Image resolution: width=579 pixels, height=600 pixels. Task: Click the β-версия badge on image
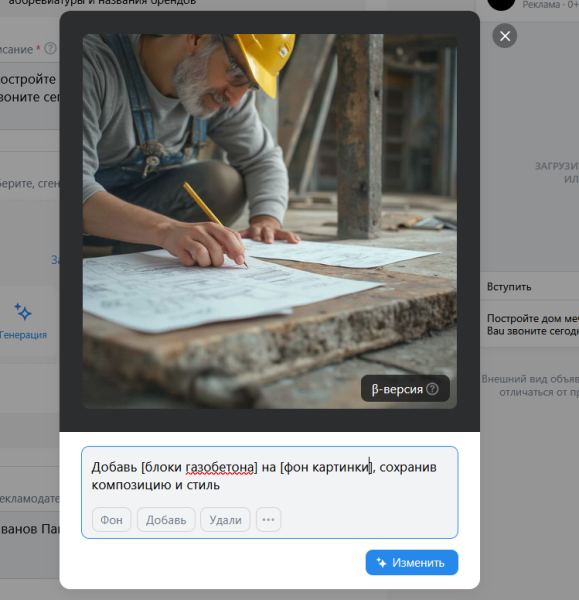[405, 389]
